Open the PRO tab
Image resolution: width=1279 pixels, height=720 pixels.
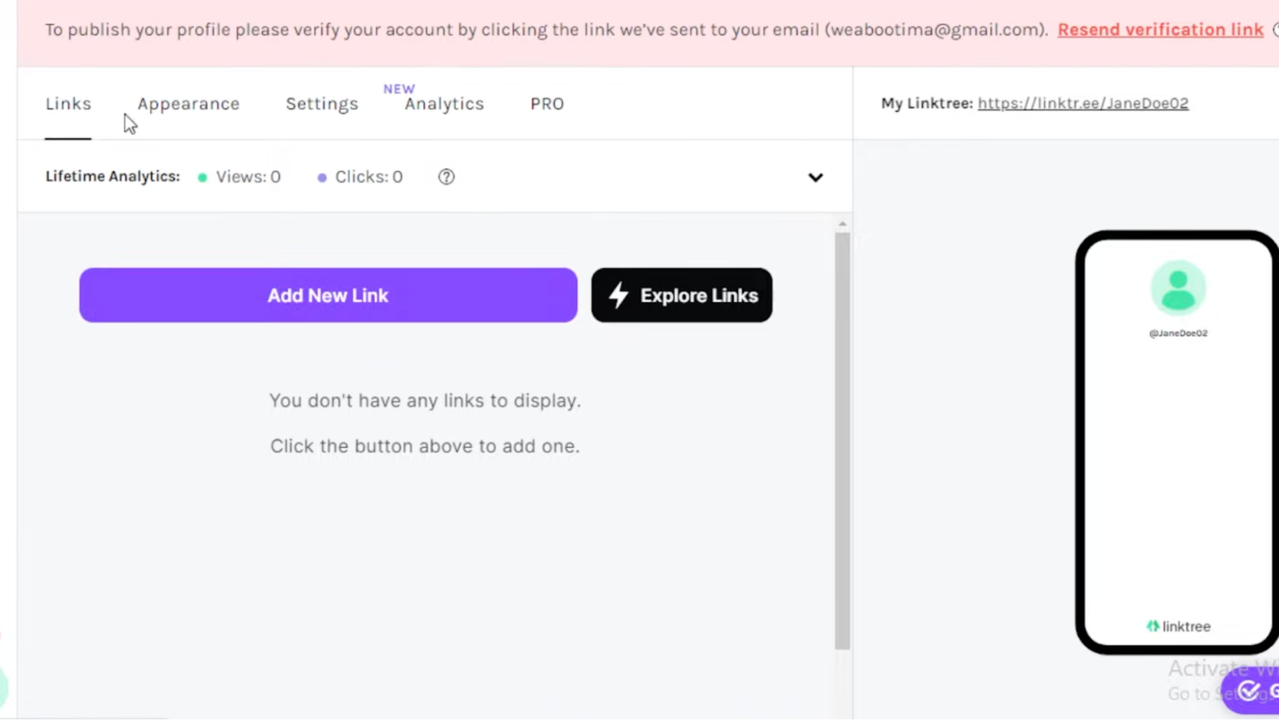pyautogui.click(x=547, y=104)
